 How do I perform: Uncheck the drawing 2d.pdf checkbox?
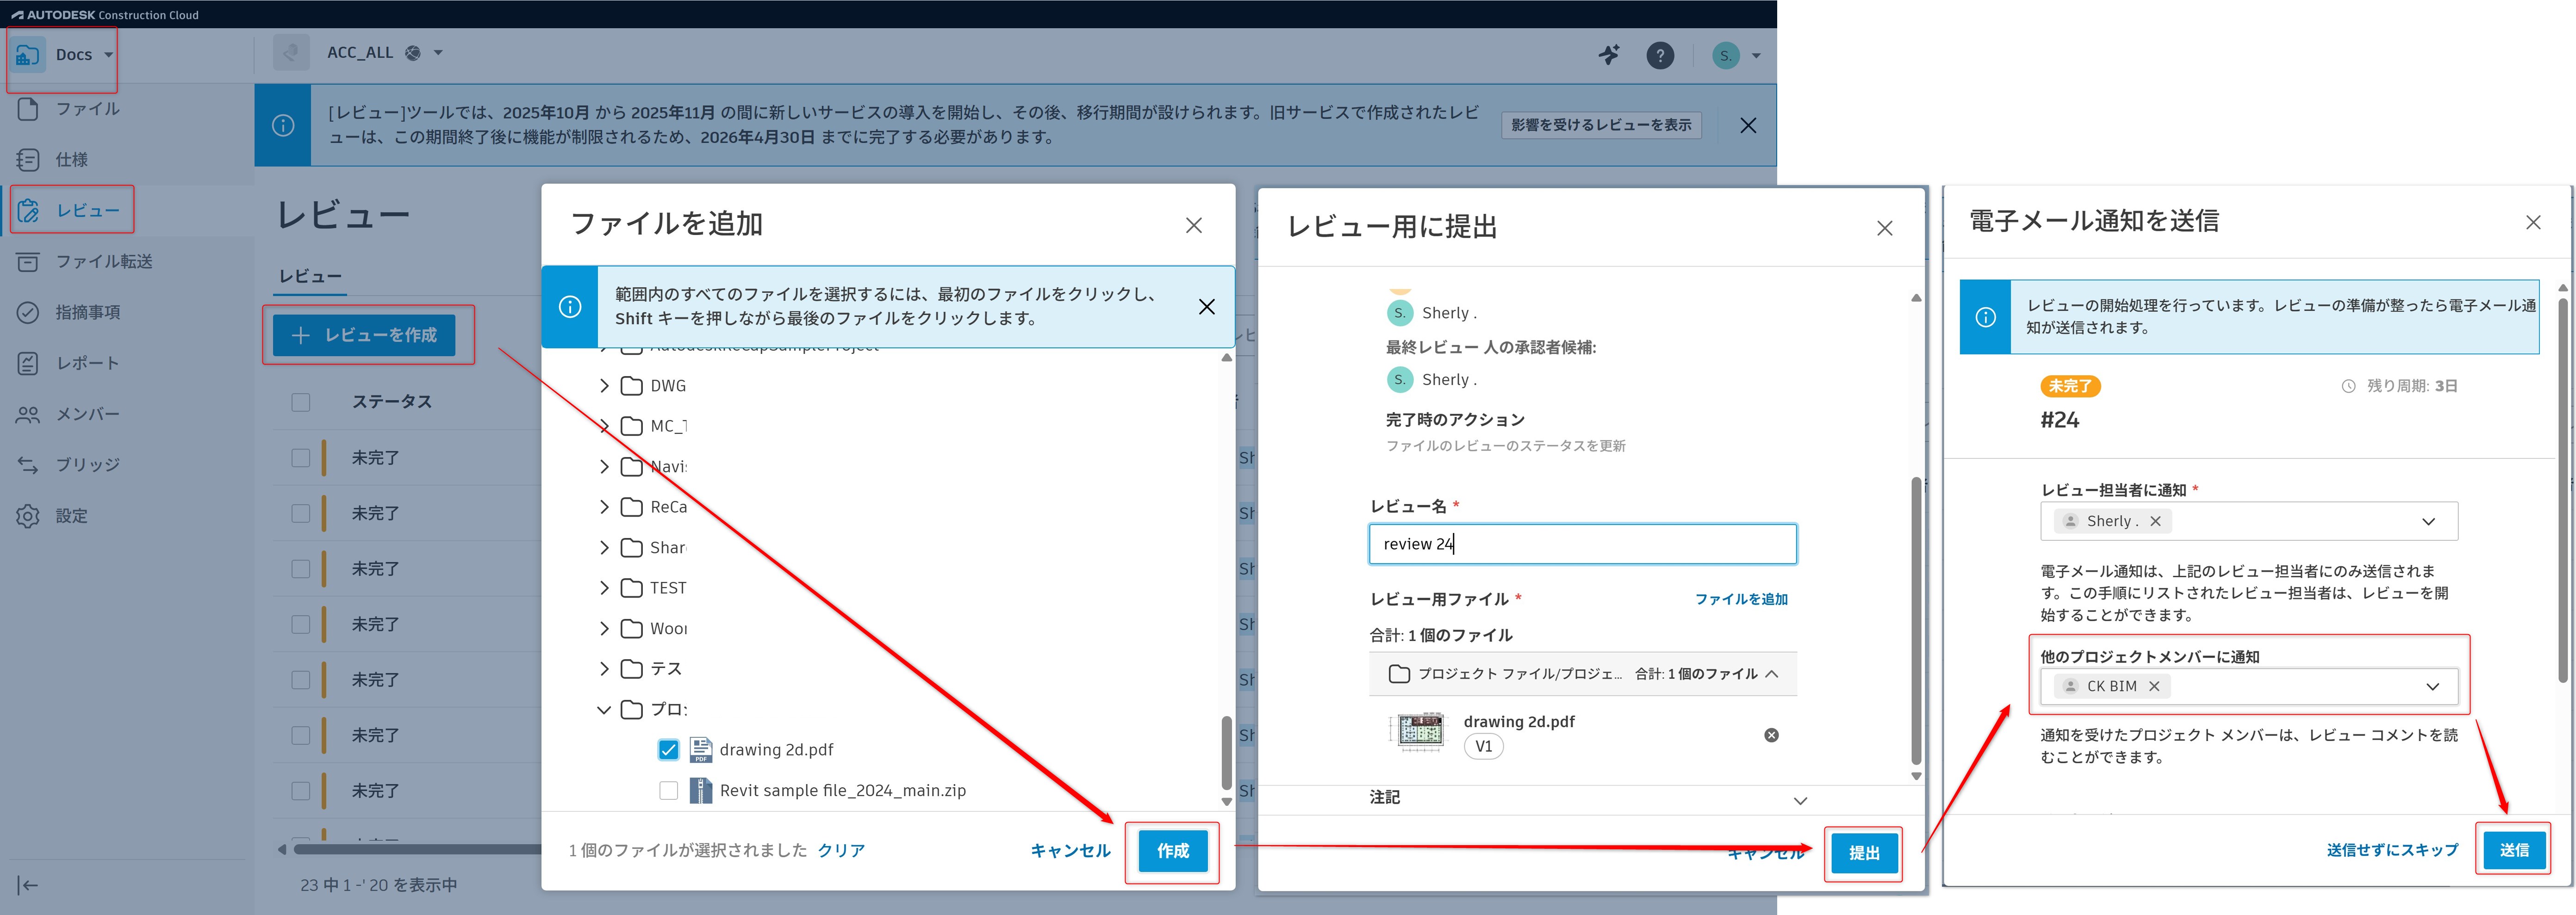pos(669,750)
